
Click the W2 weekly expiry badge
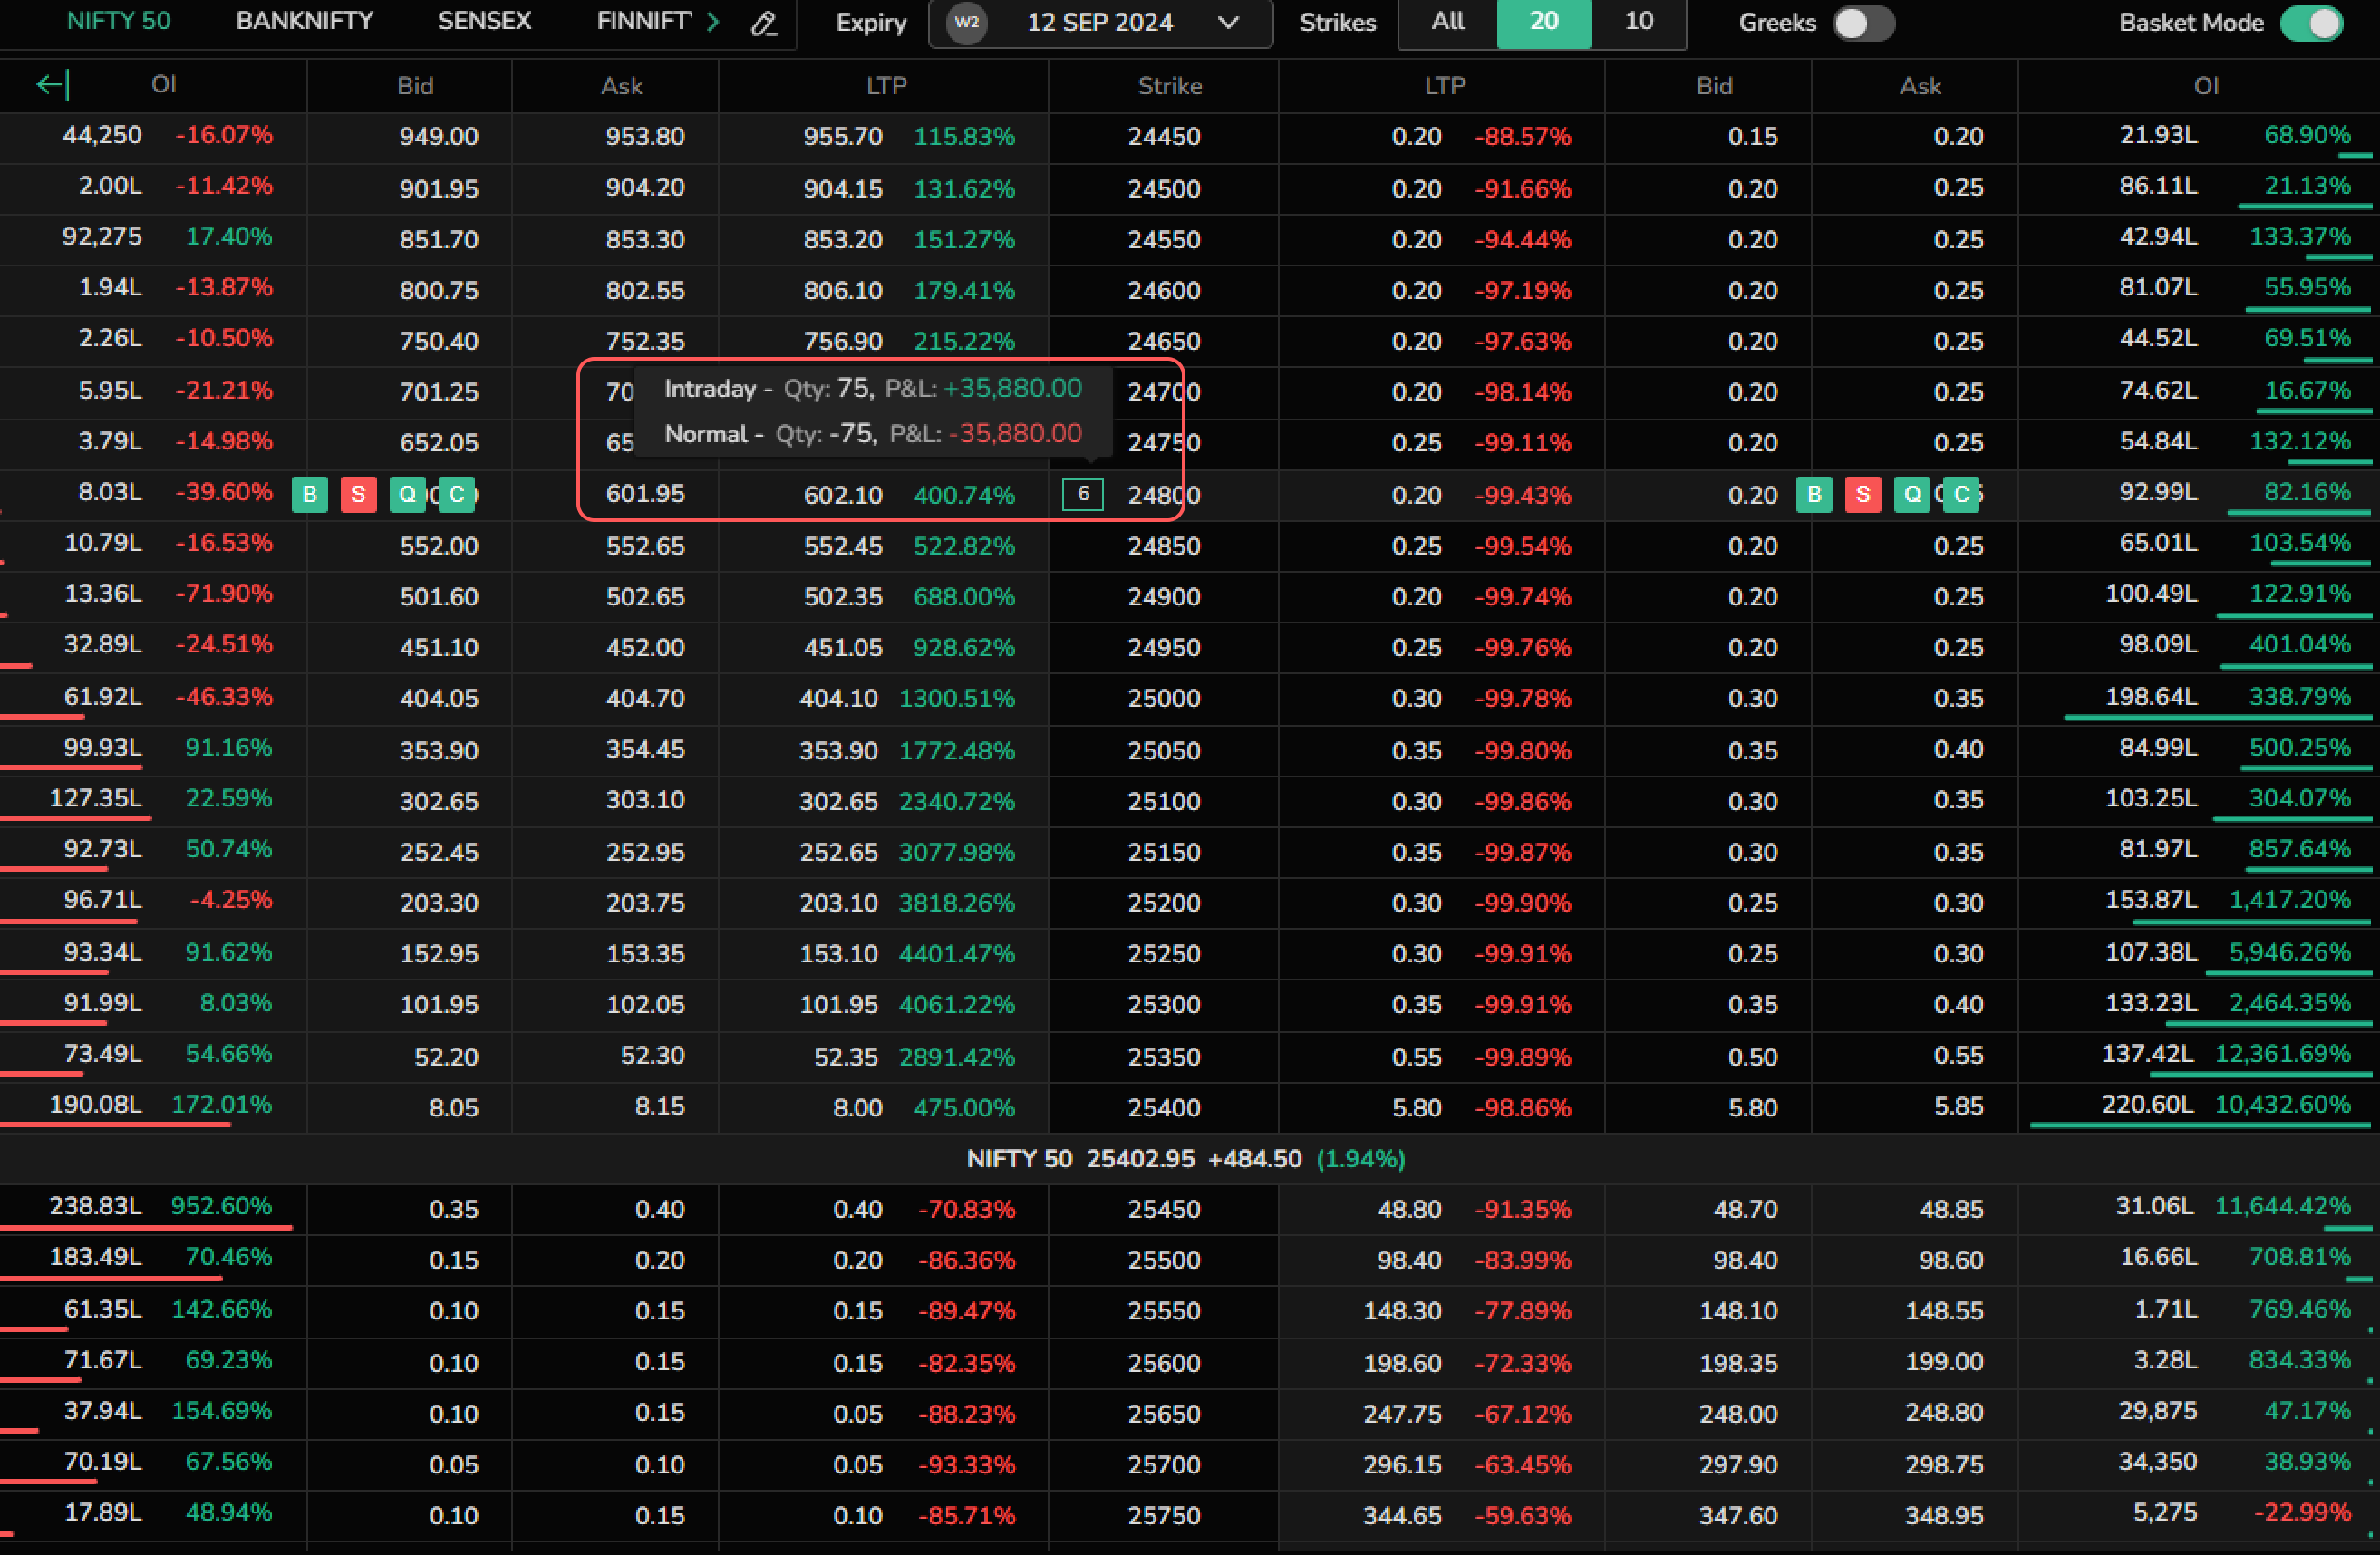(x=966, y=22)
